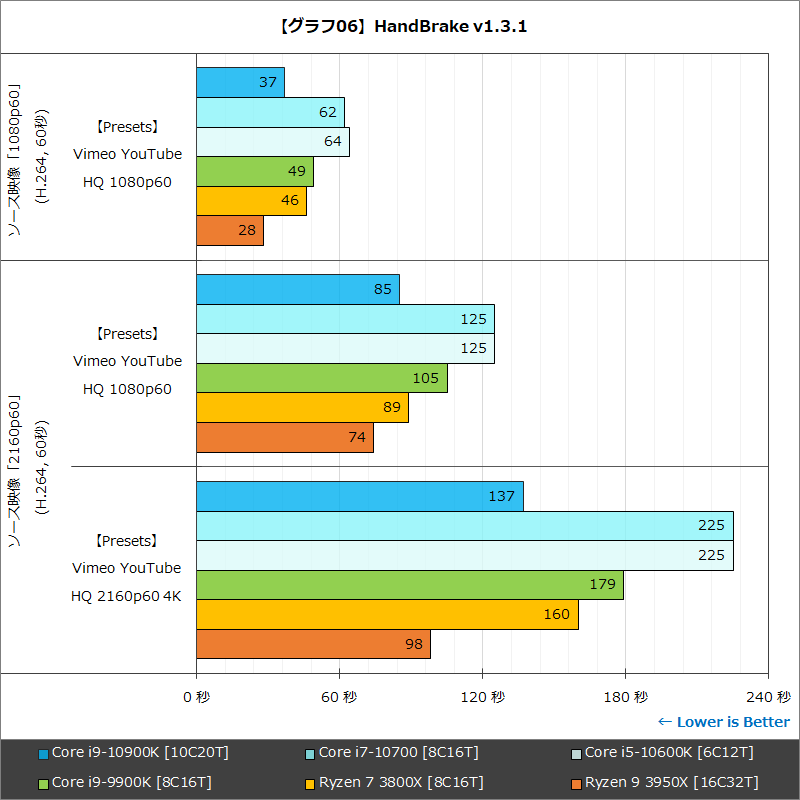800x800 pixels.
Task: Click the ソース映像「2160p60」 vertical group label
Action: point(14,470)
